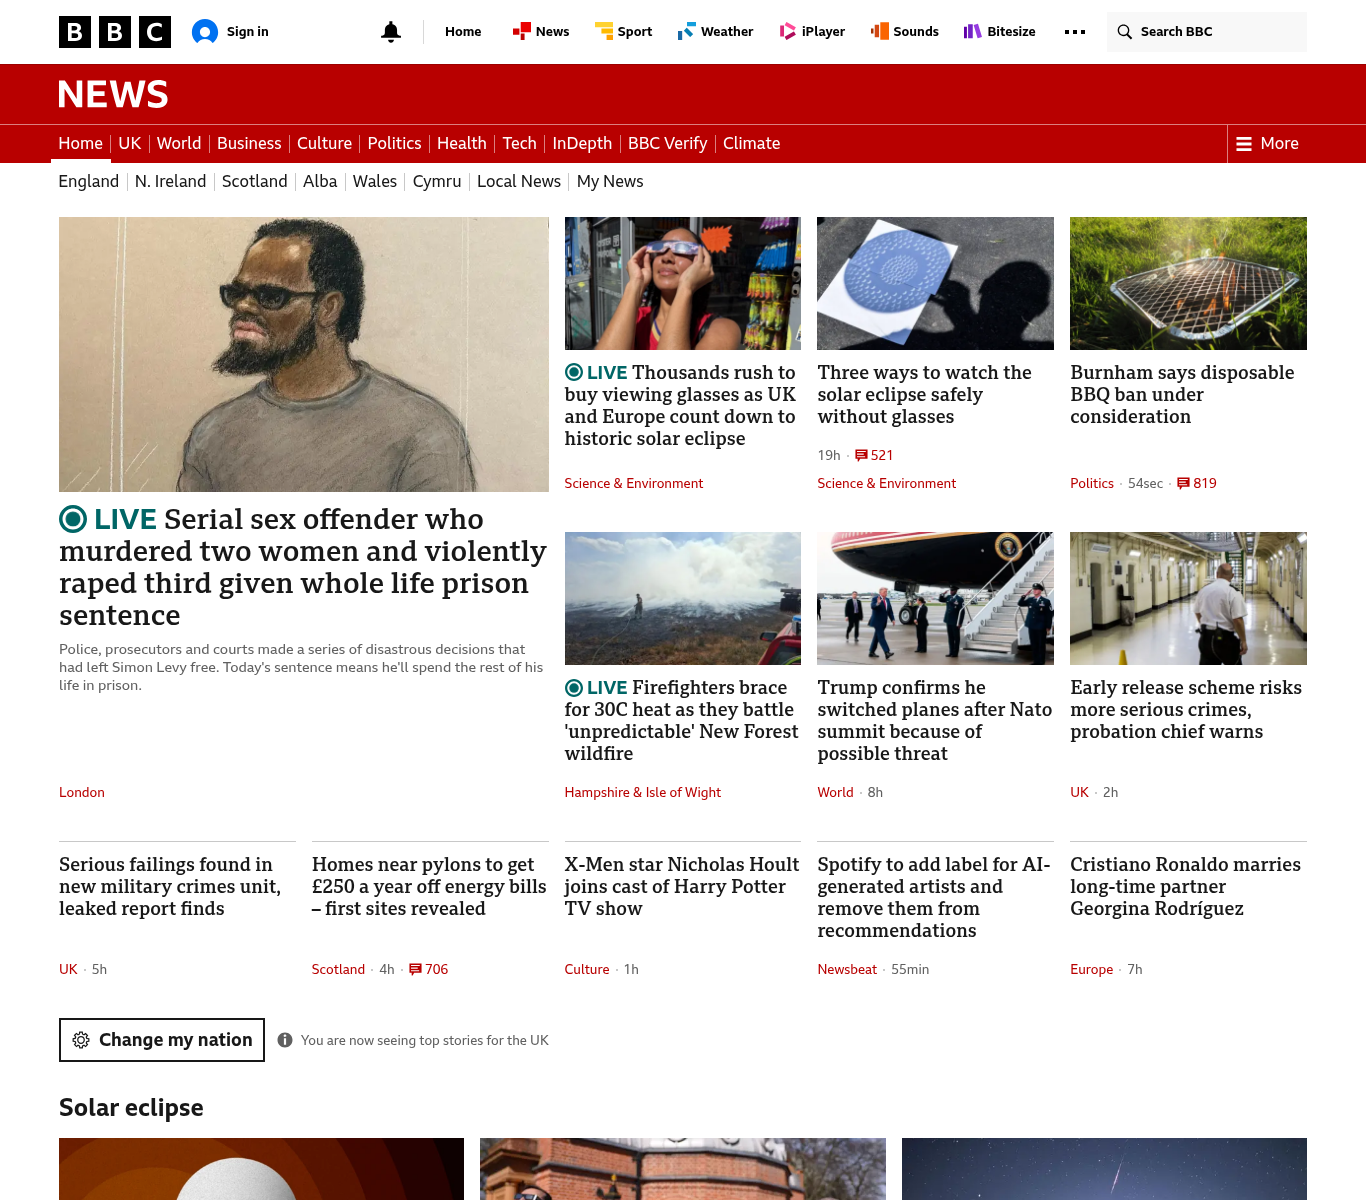Open the England regional link
Viewport: 1366px width, 1200px height.
pyautogui.click(x=89, y=182)
